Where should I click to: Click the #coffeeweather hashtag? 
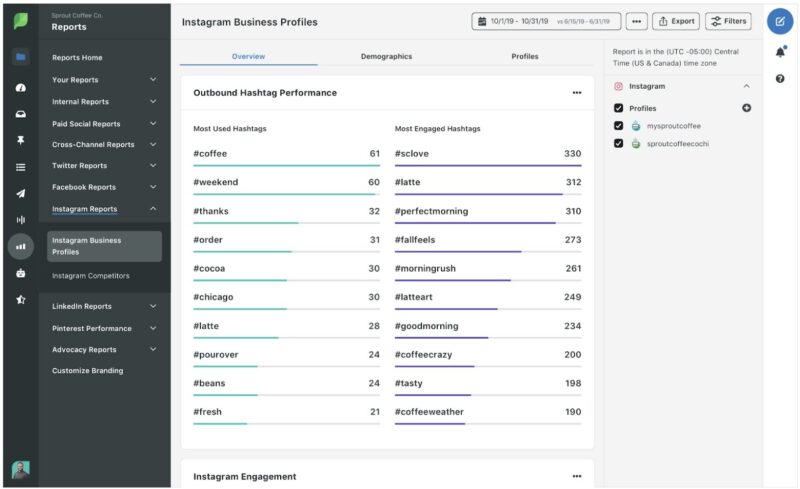click(429, 411)
